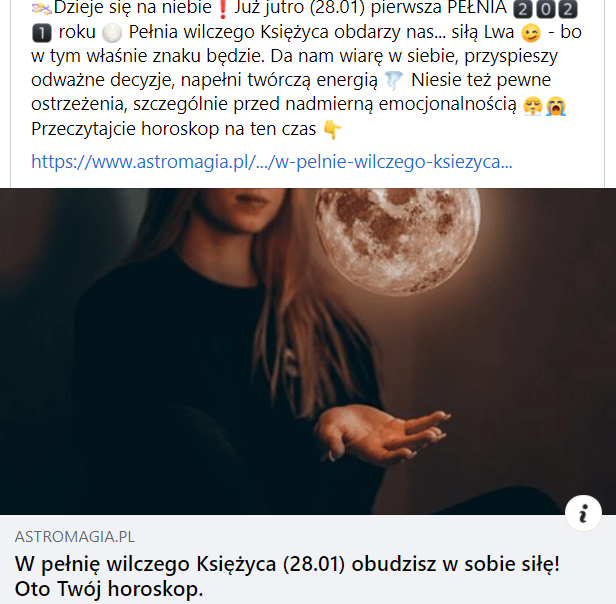Viewport: 616px width, 604px height.
Task: Click the huffing face emoji
Action: [x=533, y=106]
